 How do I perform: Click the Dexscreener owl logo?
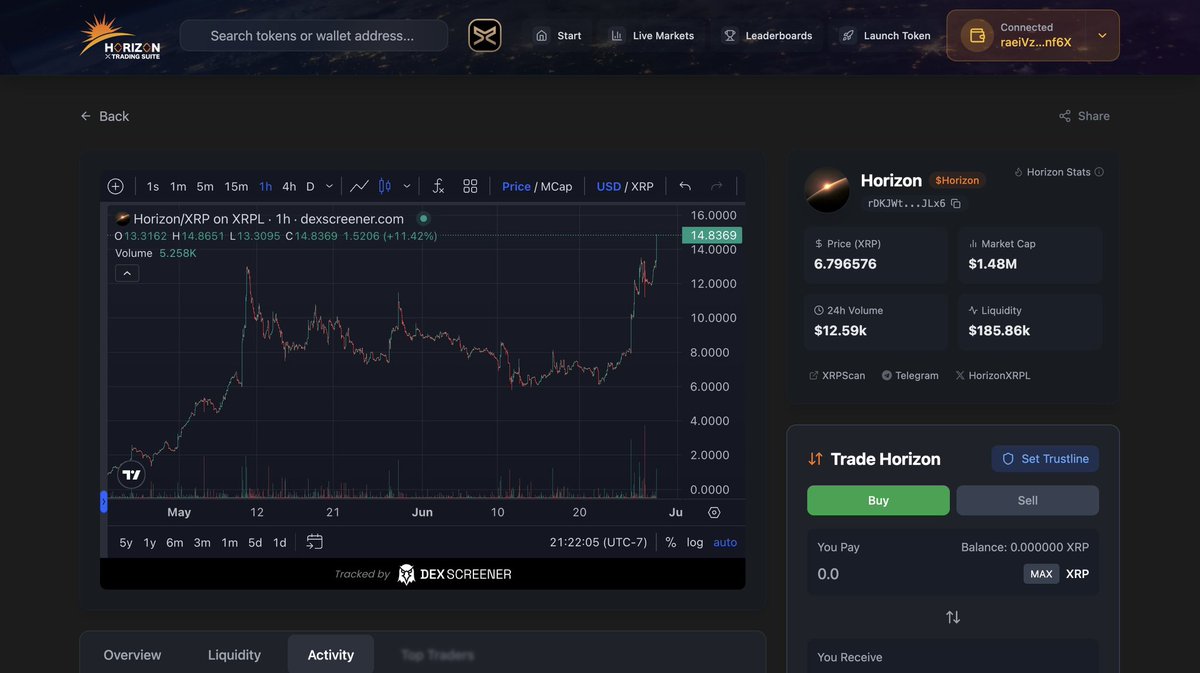pos(406,574)
